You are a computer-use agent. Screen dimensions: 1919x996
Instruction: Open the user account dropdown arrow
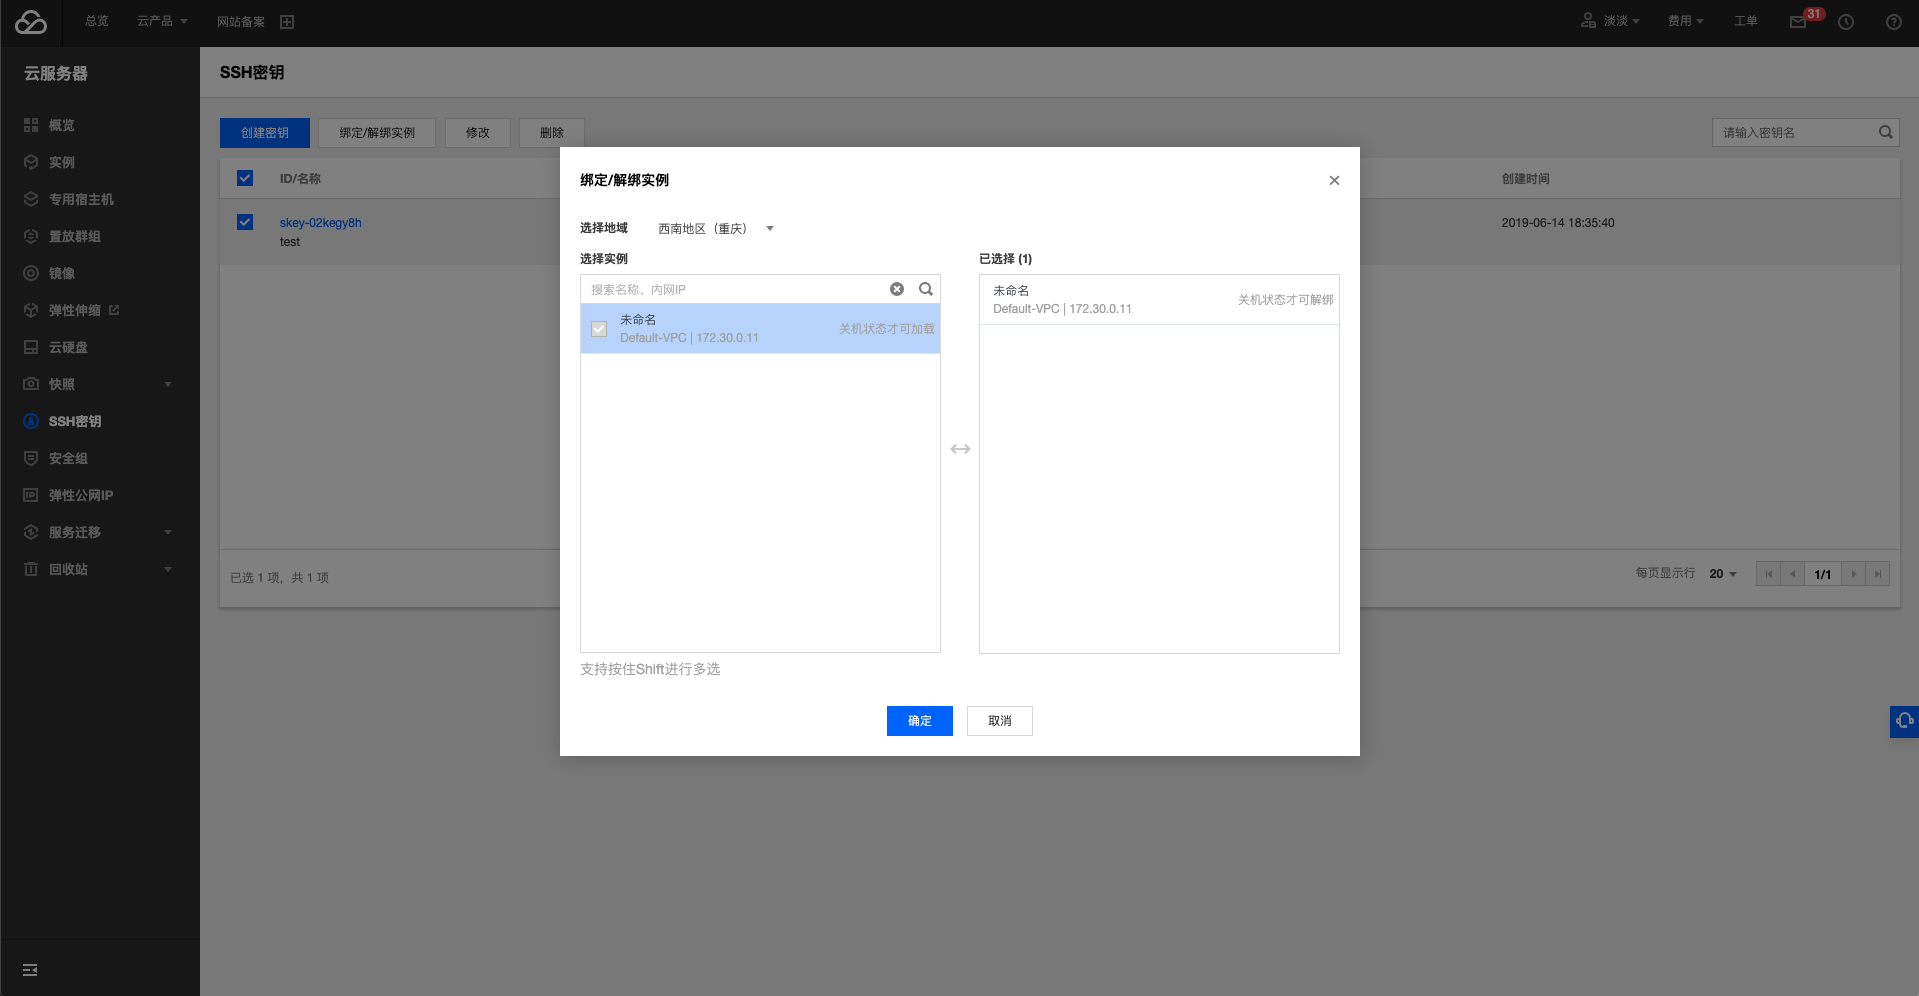point(1636,21)
